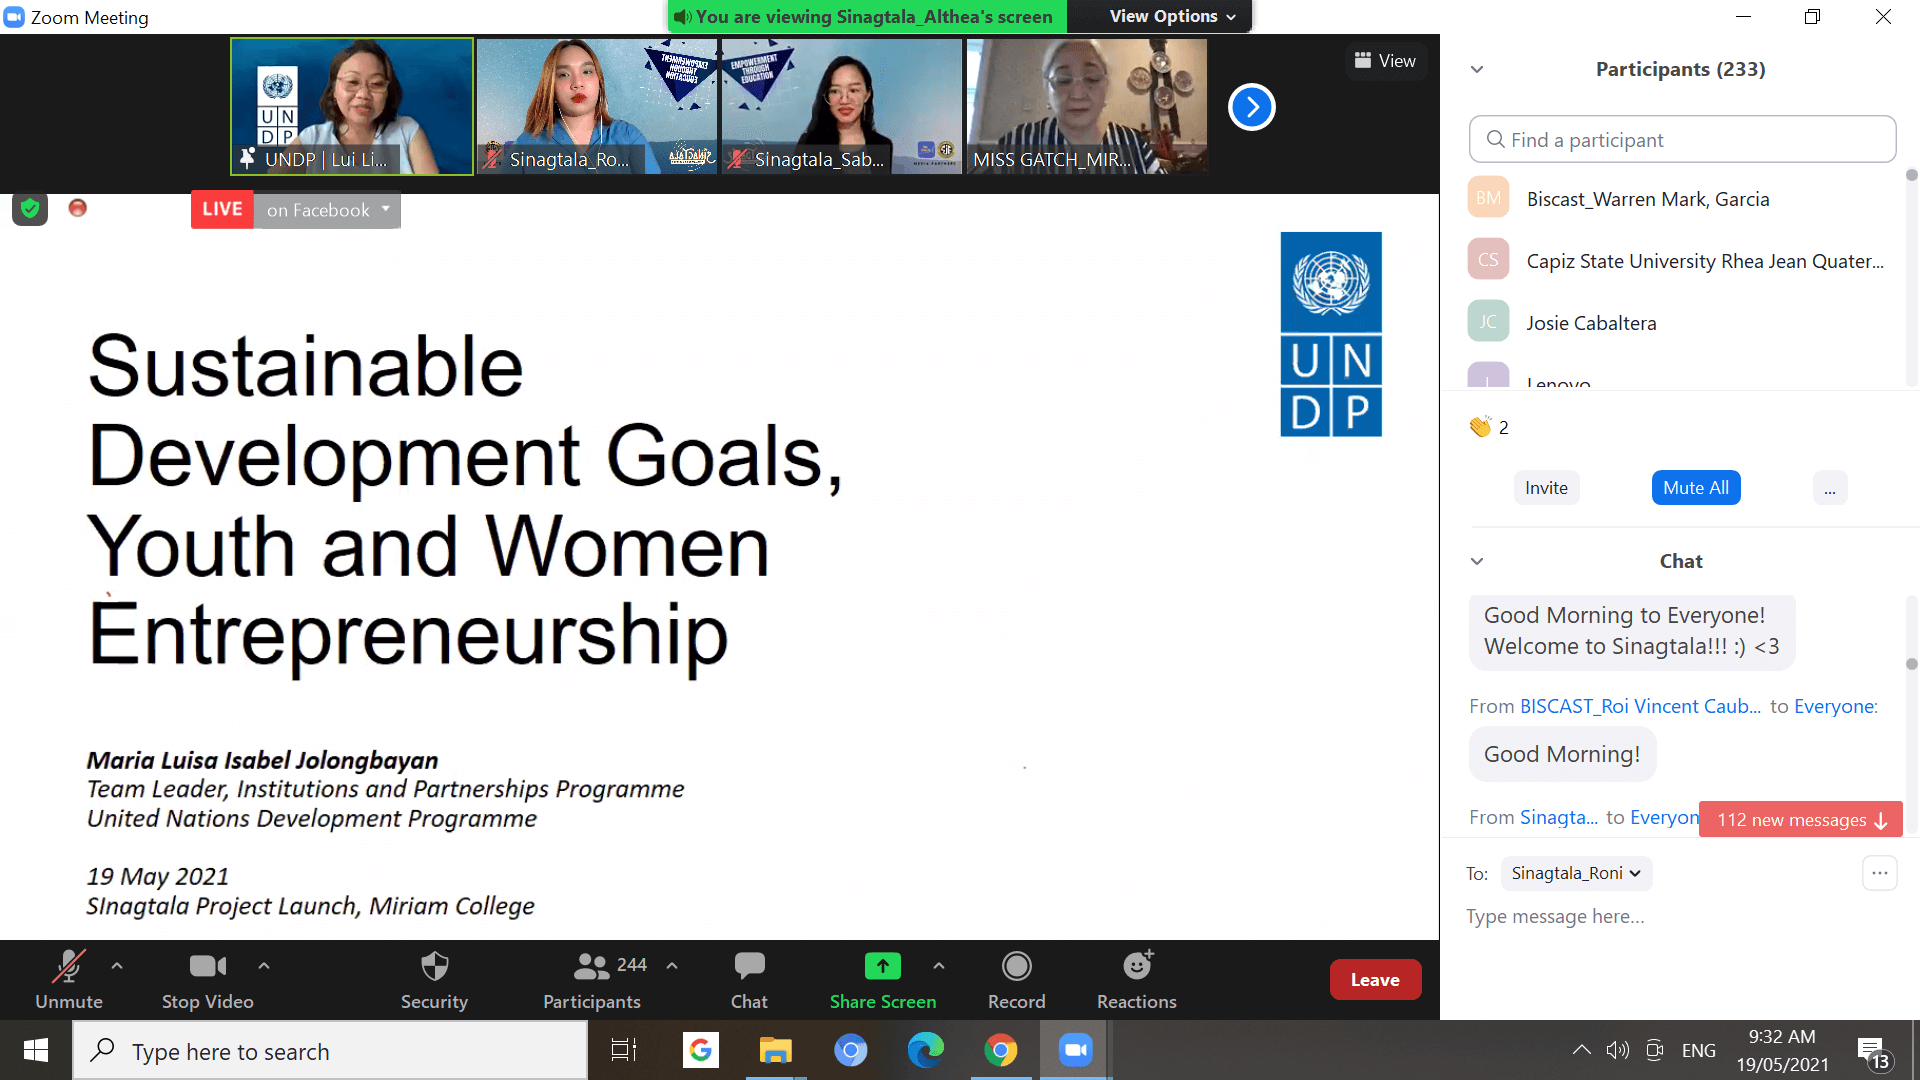Click the Zoom taskbar icon
The width and height of the screenshot is (1920, 1080).
coord(1076,1051)
